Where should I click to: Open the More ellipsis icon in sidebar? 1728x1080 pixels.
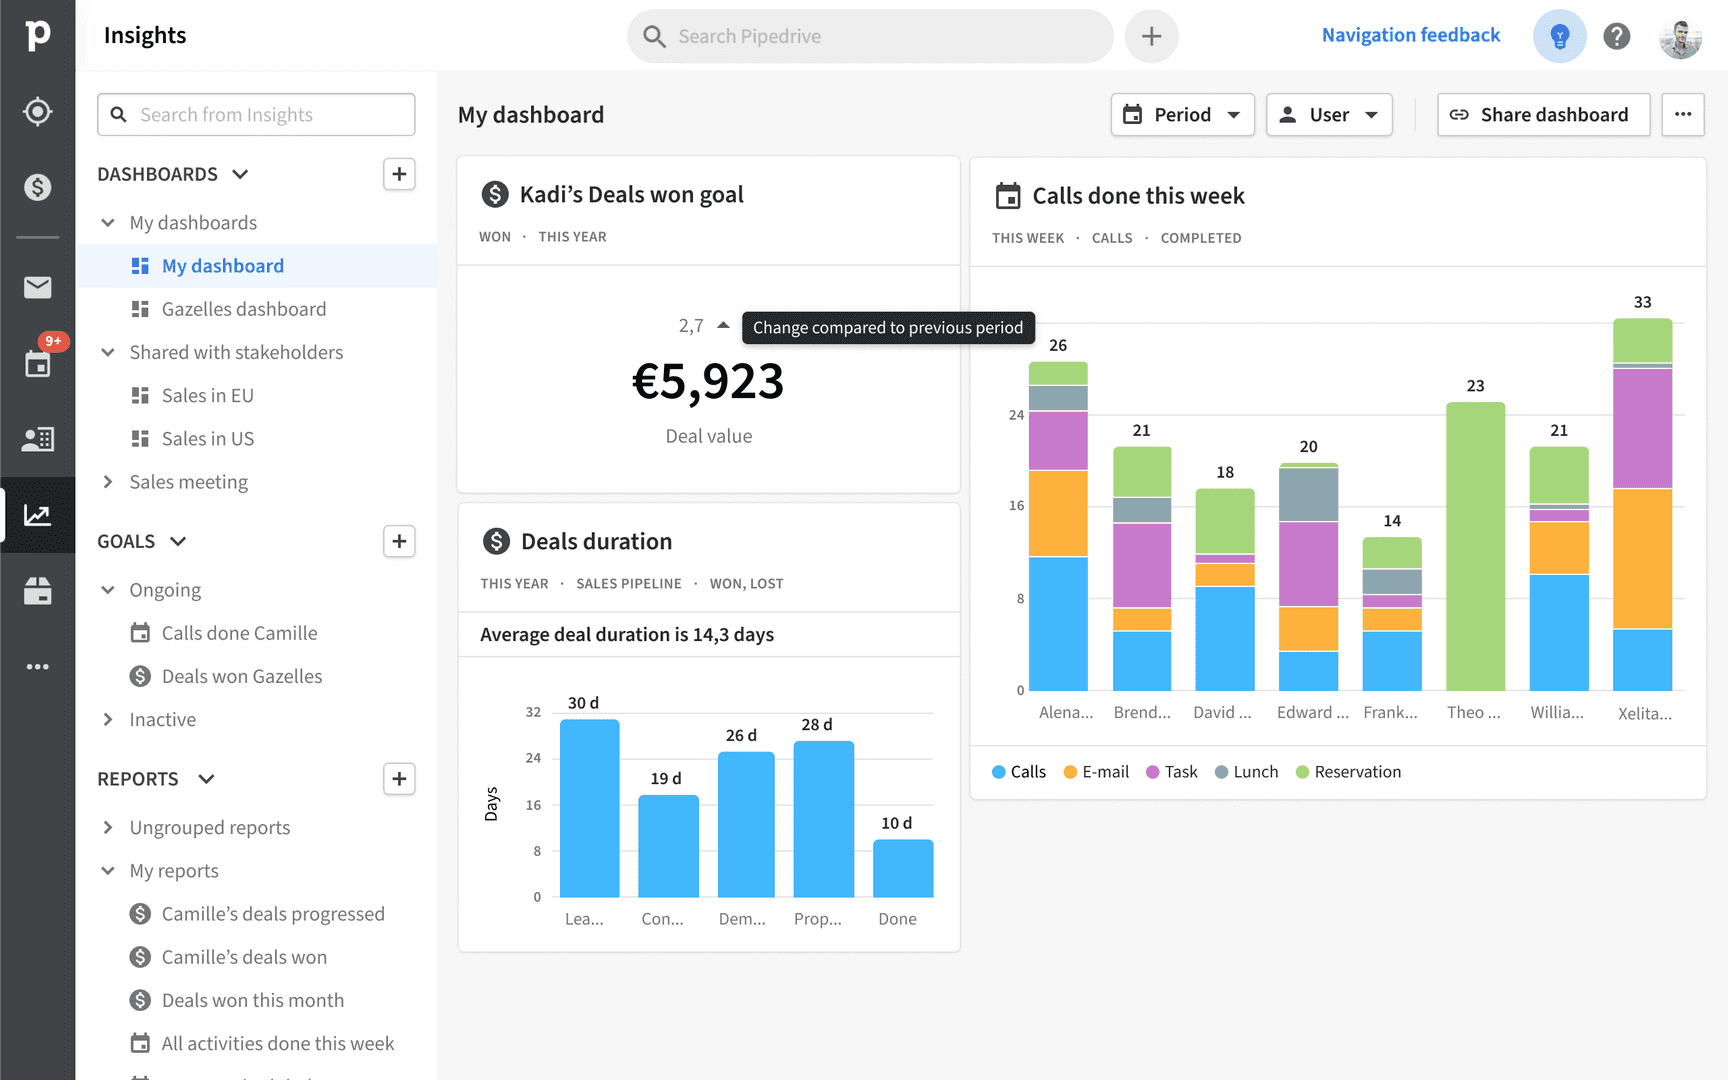[37, 667]
